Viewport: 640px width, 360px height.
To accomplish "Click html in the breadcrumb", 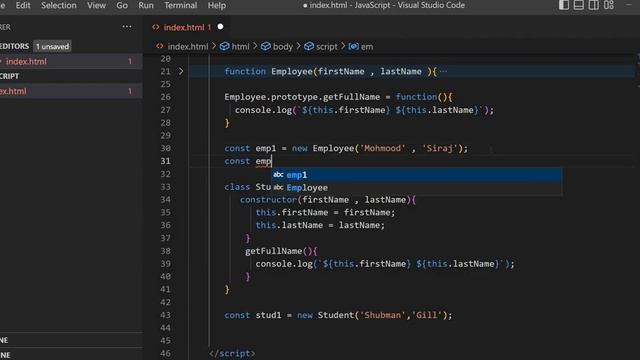I will (240, 47).
